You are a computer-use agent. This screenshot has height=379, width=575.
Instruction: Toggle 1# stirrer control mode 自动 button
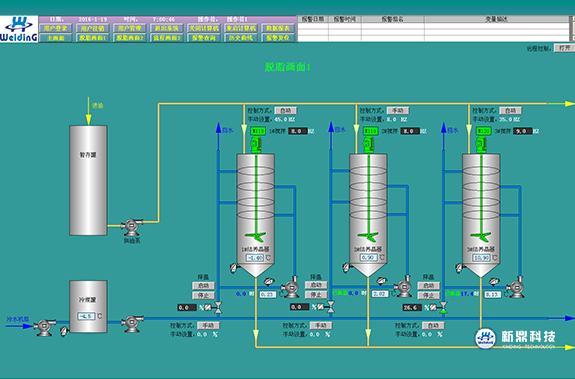tap(286, 110)
